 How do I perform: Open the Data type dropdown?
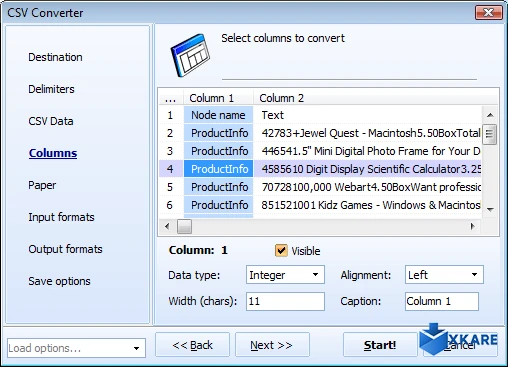coord(285,275)
